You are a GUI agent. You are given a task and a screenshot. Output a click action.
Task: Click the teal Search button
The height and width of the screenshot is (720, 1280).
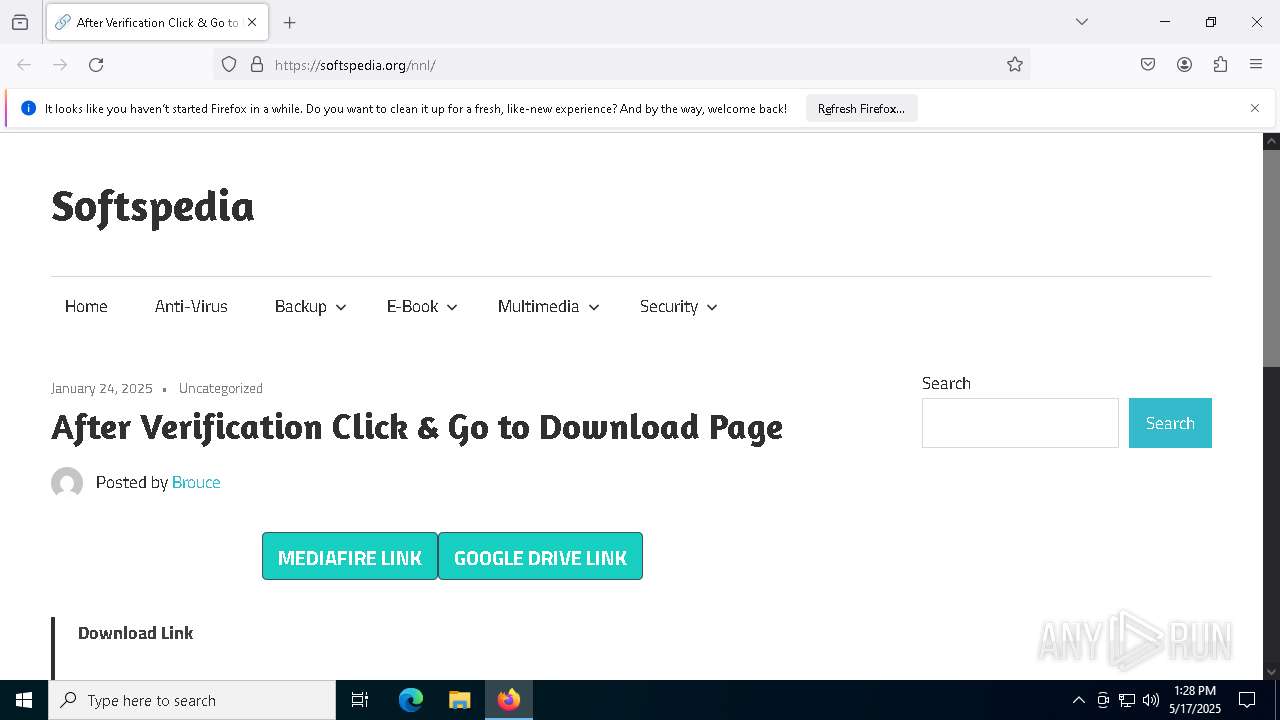[1170, 423]
